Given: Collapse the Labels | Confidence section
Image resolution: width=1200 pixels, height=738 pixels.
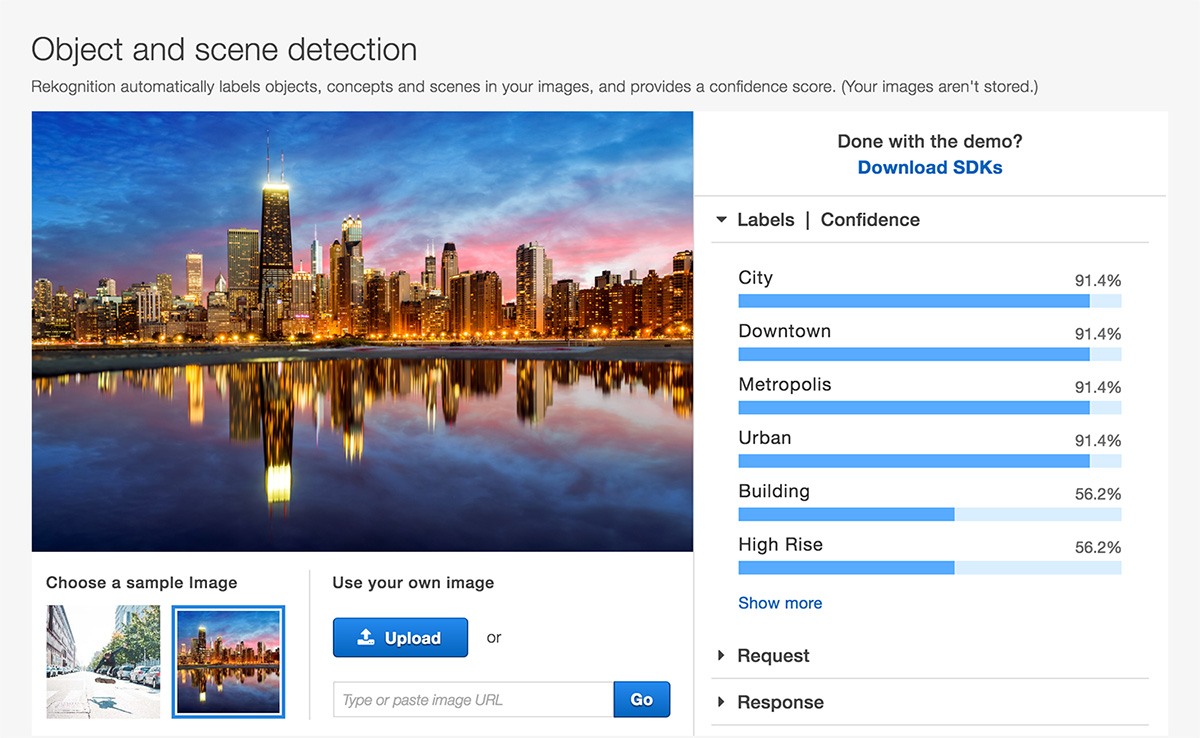Looking at the screenshot, I should [x=722, y=220].
